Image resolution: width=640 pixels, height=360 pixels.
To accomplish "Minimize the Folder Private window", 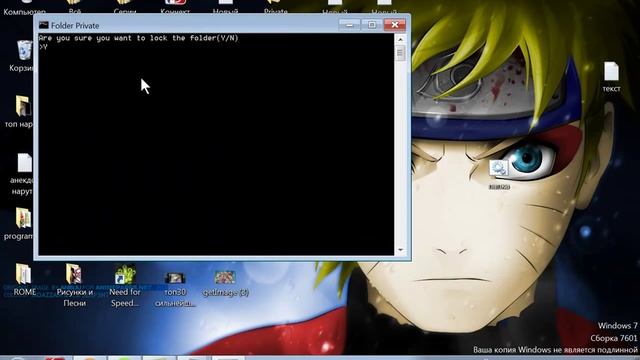I will (x=349, y=25).
